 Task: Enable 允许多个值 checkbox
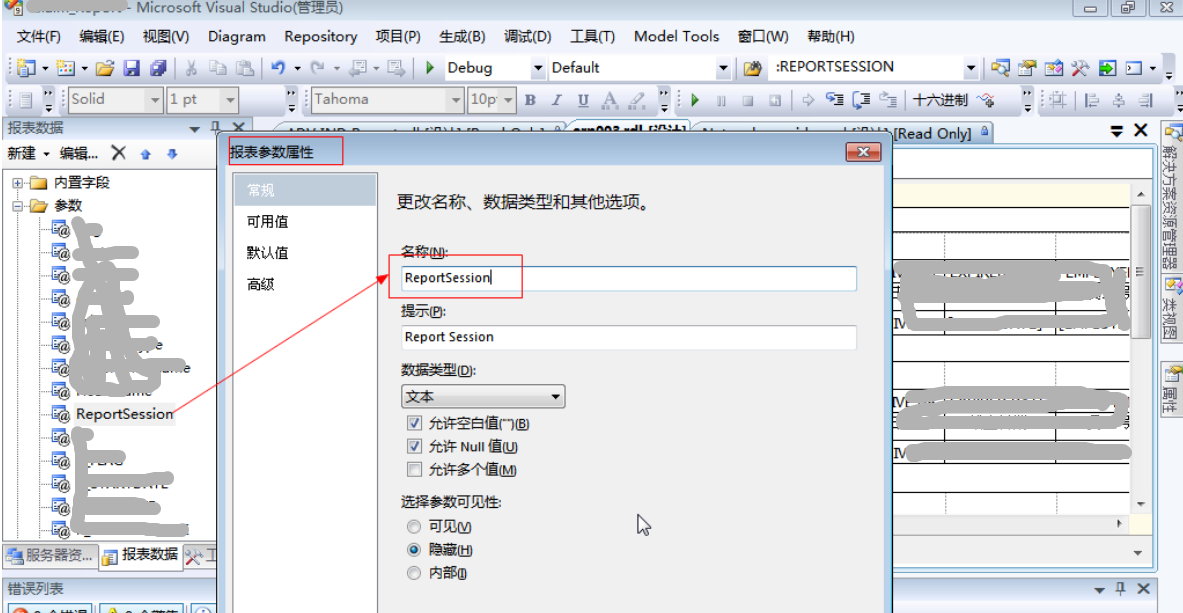point(413,470)
